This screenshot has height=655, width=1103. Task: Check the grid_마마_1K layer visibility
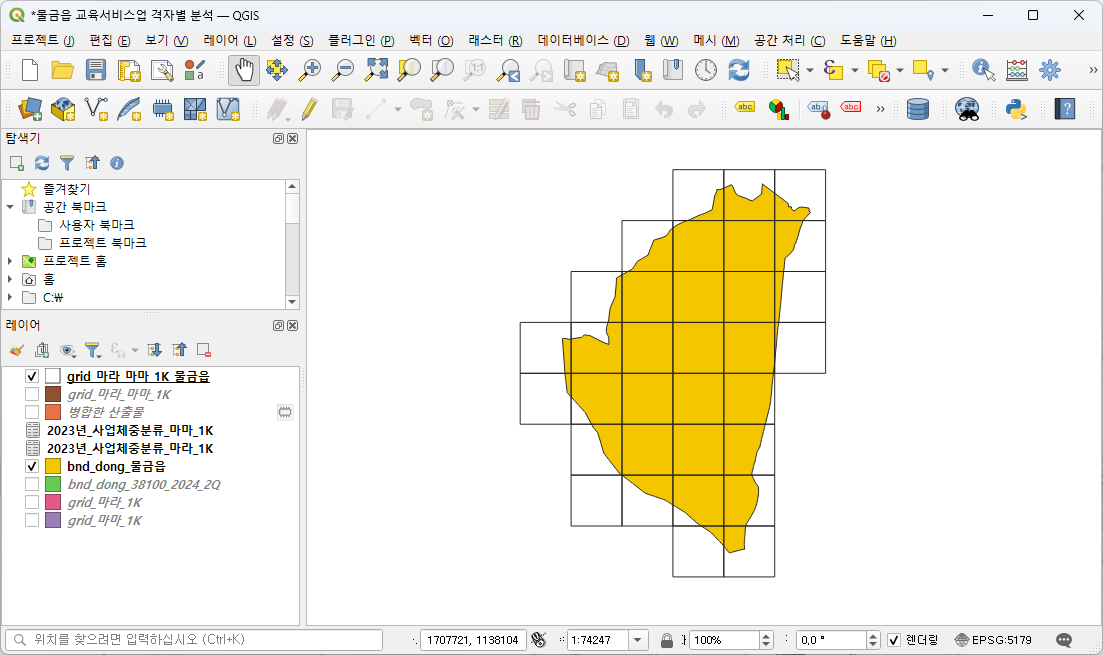[32, 521]
